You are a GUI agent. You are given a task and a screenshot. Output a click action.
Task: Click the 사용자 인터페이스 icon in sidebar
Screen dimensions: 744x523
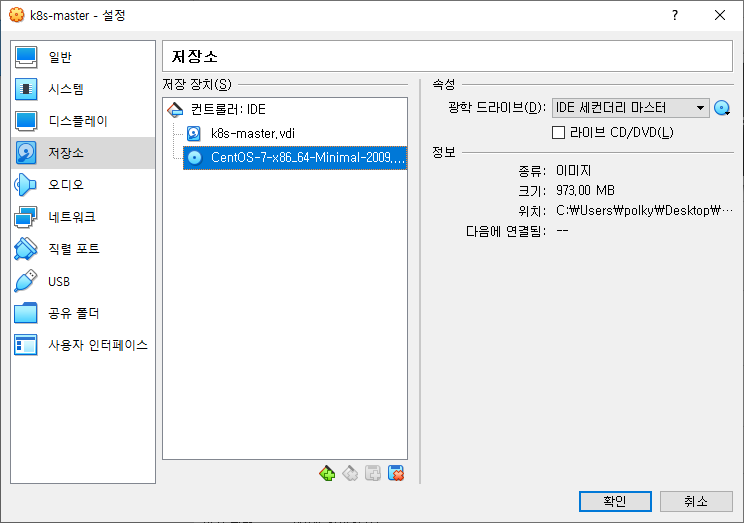(x=26, y=345)
